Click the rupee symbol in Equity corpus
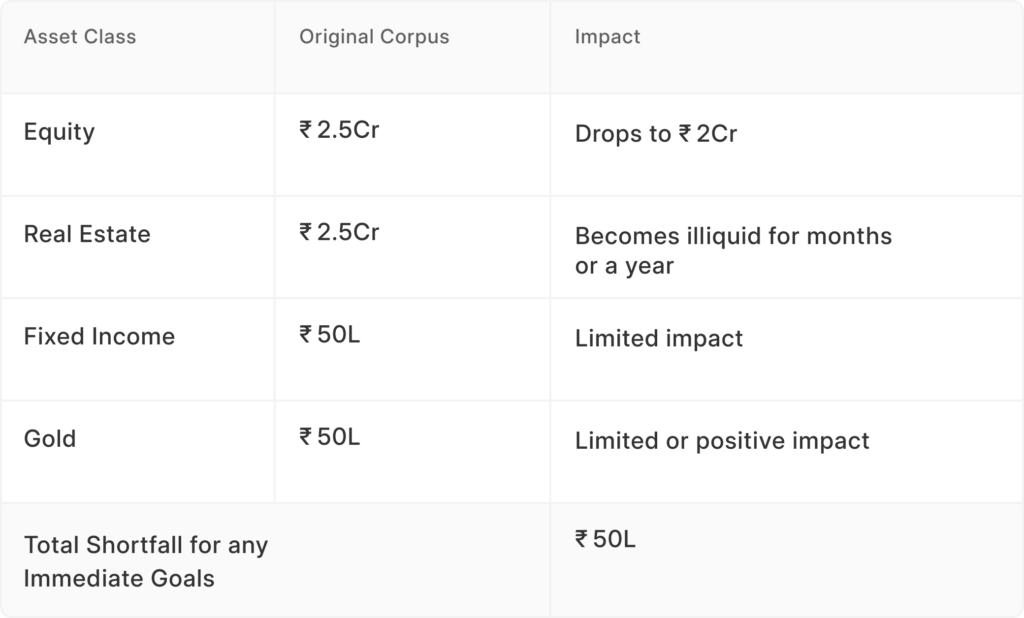 305,129
